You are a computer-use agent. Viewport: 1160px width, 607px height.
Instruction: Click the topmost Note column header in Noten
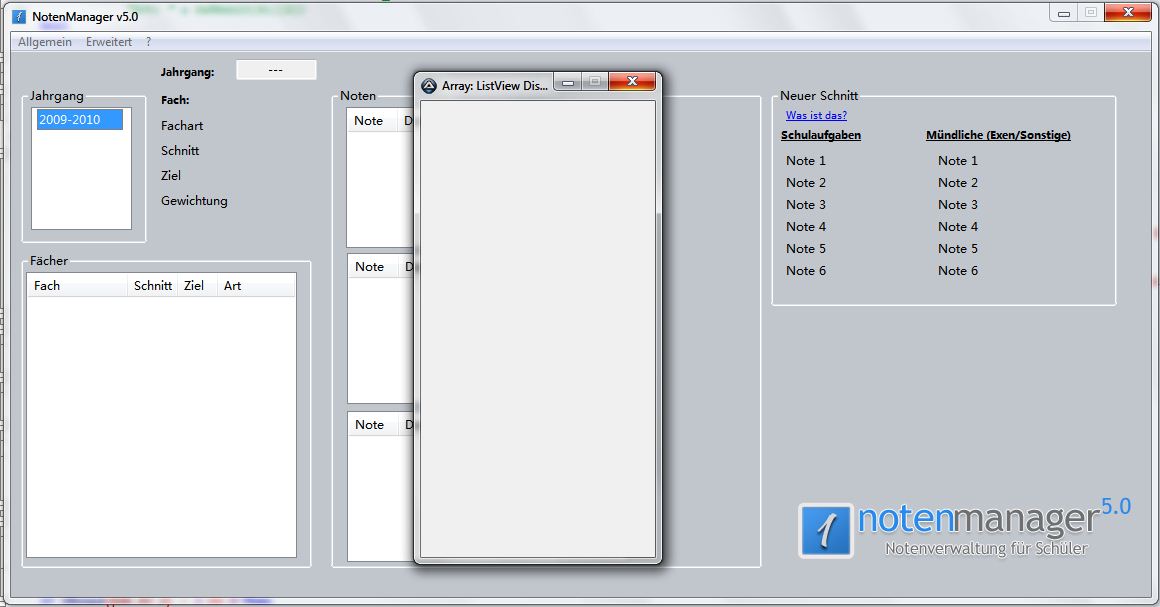[x=372, y=121]
